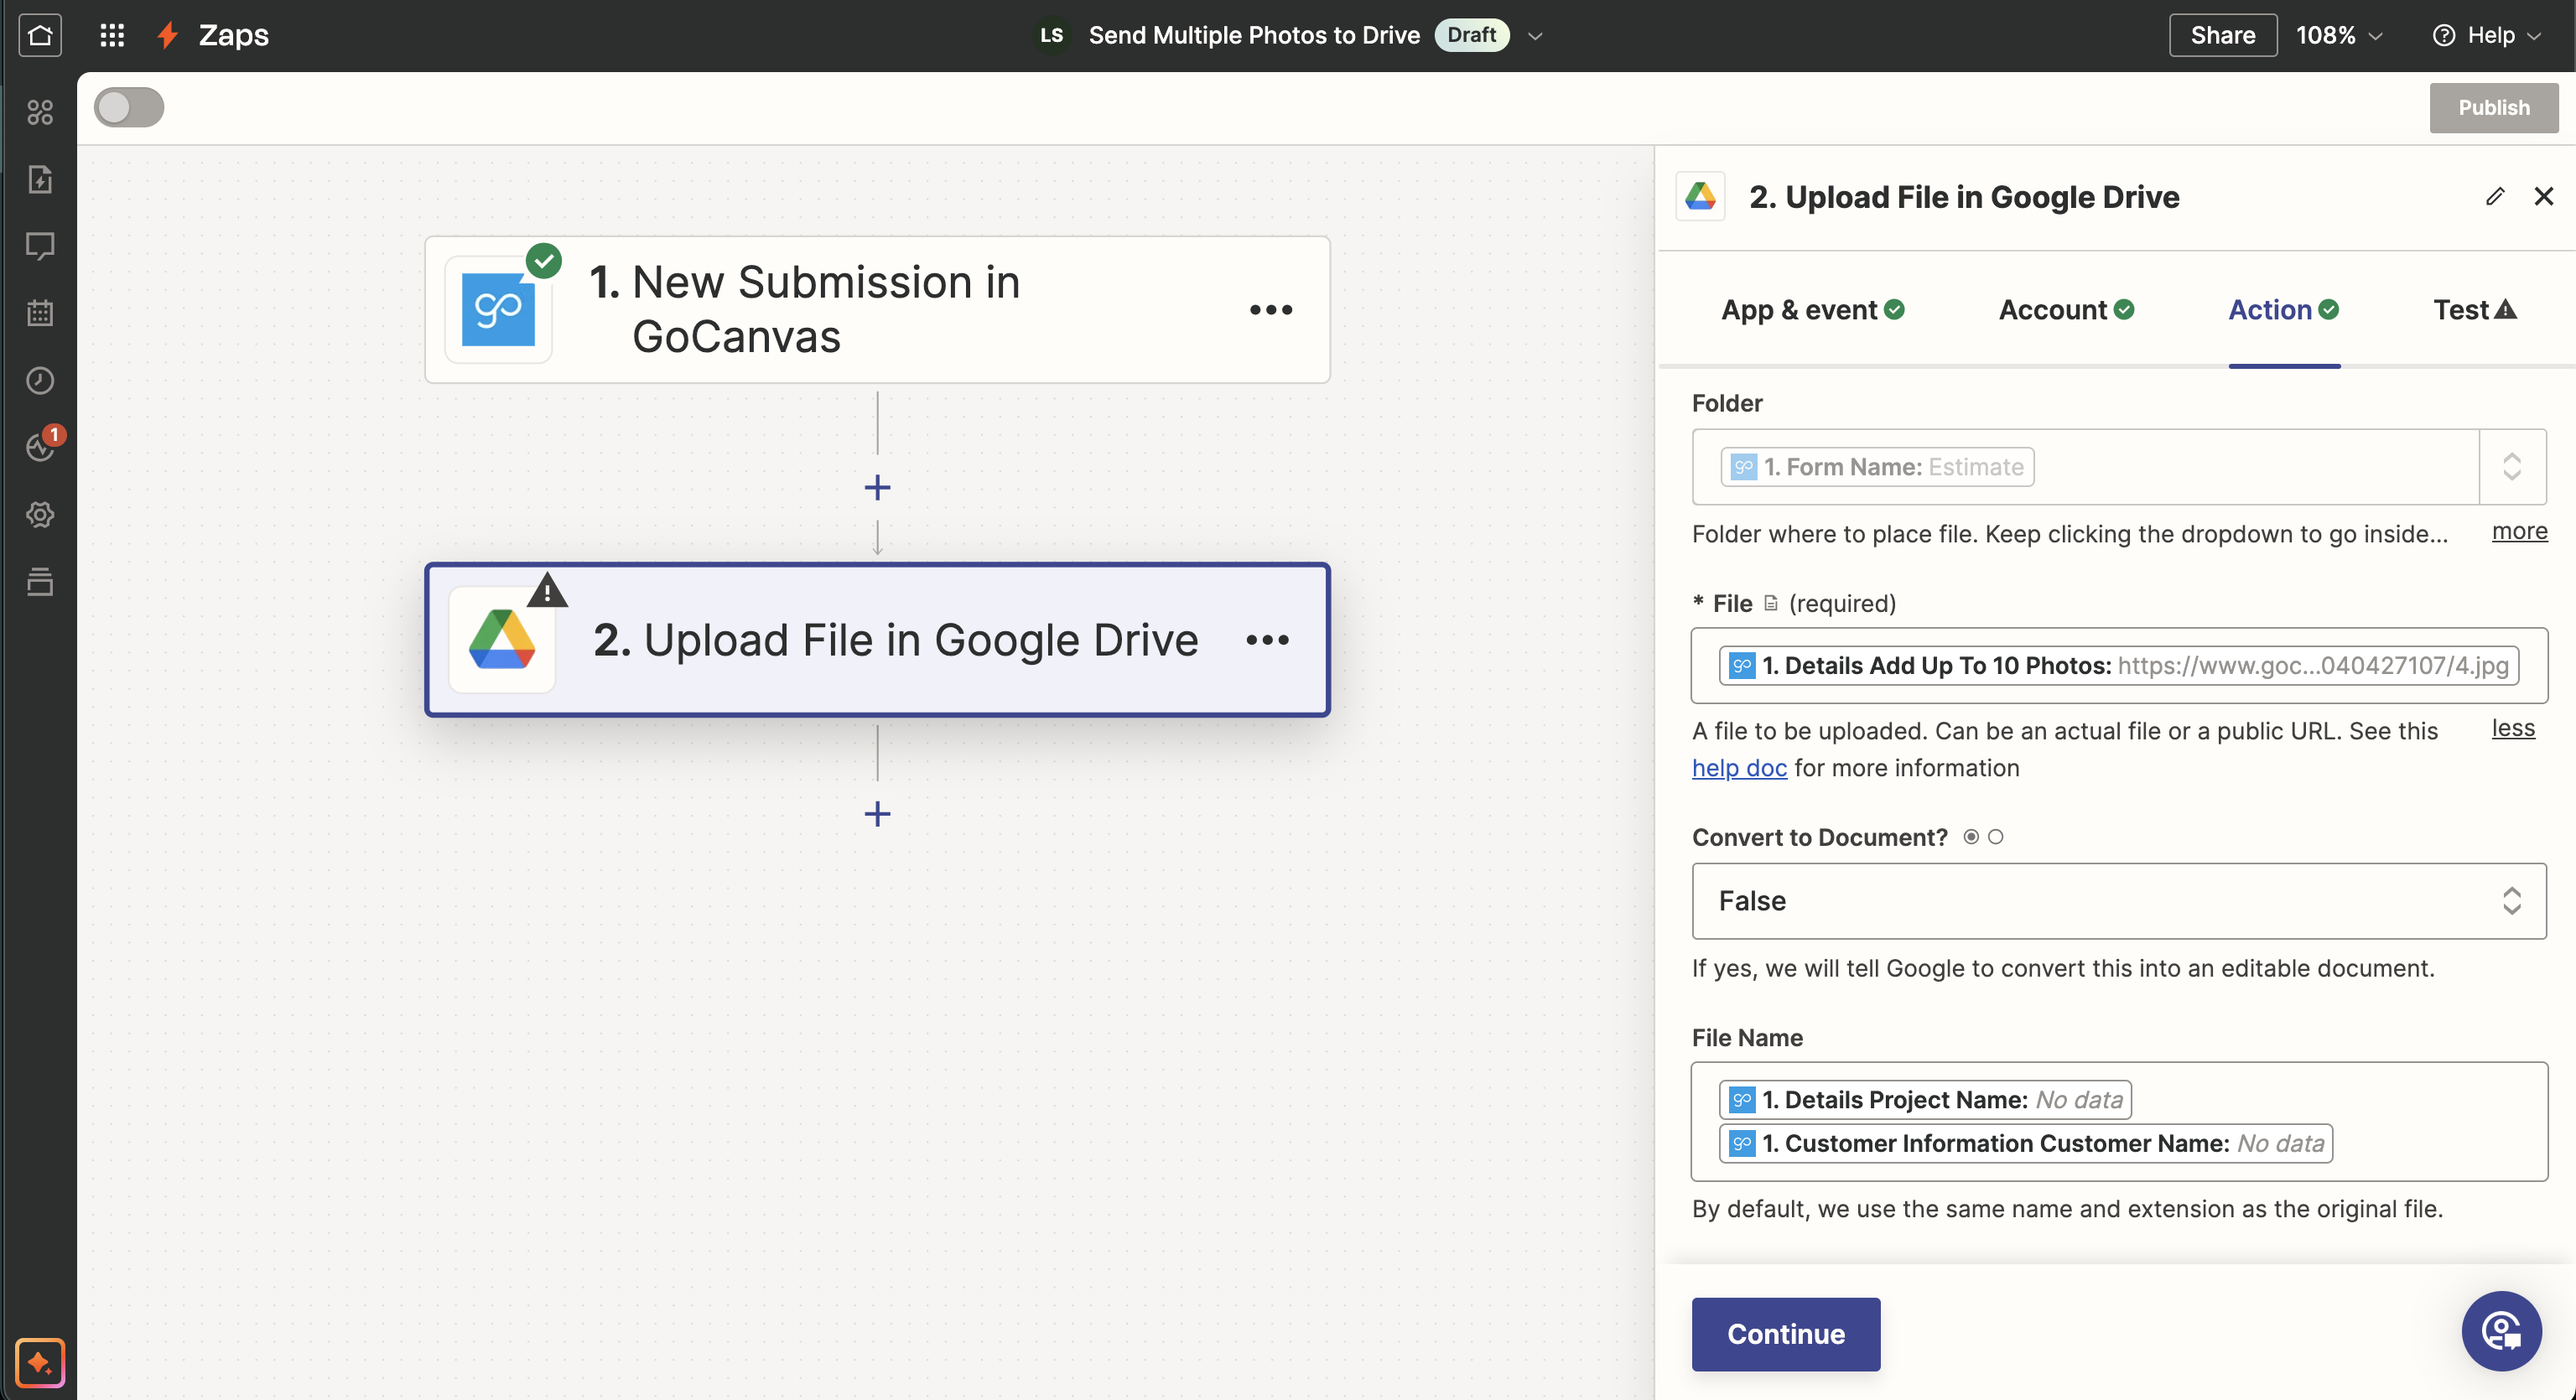This screenshot has height=1400, width=2576.
Task: Select the Details Project Name pill
Action: point(1925,1100)
